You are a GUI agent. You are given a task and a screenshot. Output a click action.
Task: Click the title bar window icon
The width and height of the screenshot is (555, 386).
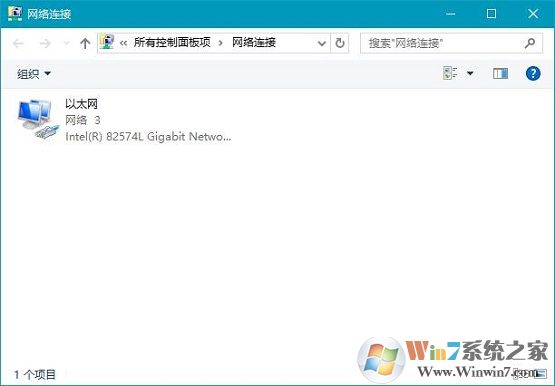point(15,13)
